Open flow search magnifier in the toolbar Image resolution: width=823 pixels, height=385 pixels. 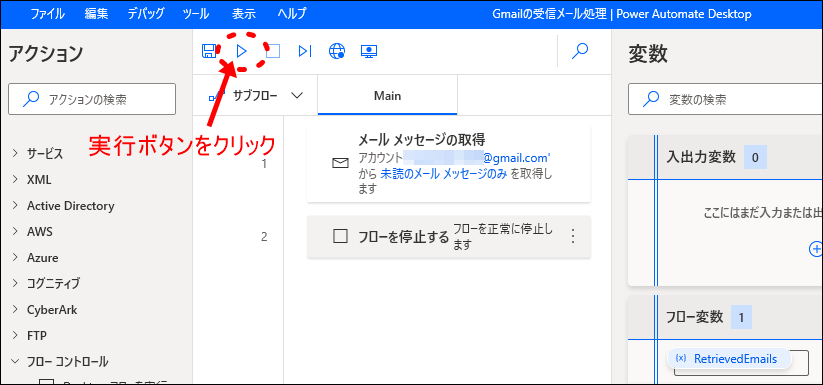580,51
